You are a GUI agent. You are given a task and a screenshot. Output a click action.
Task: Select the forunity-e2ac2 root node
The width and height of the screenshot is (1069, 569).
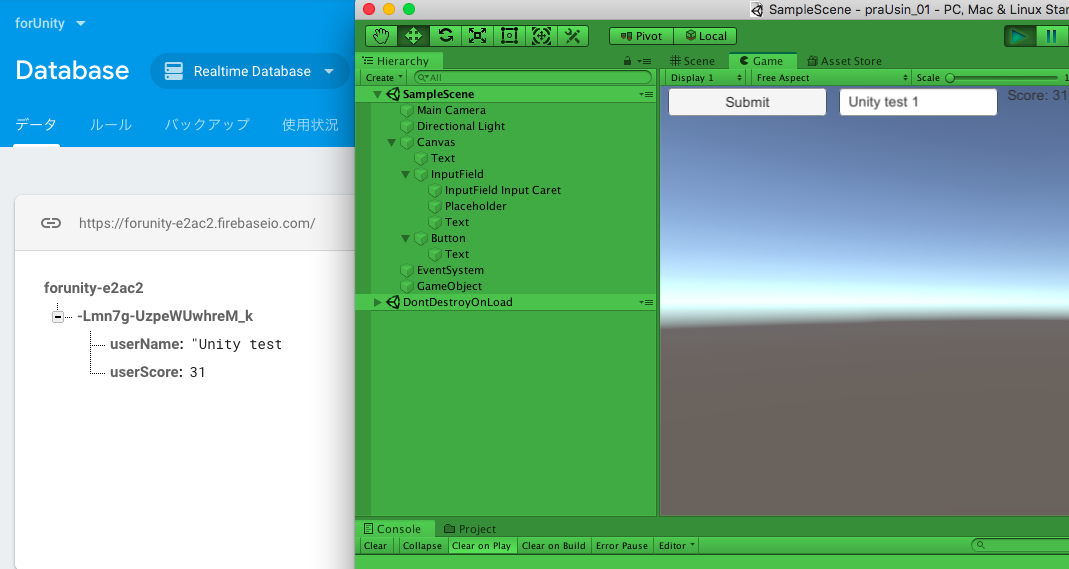[x=93, y=288]
